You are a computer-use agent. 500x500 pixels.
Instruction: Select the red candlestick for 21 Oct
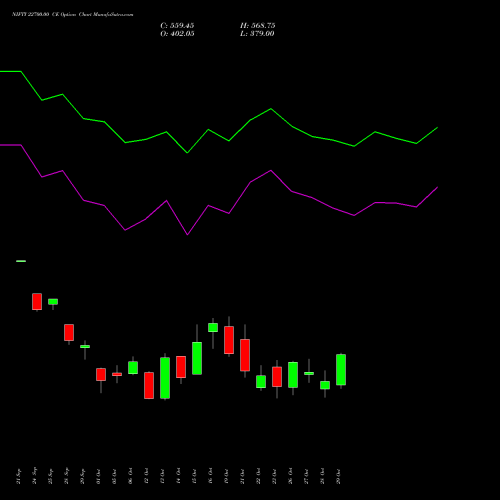(x=245, y=355)
